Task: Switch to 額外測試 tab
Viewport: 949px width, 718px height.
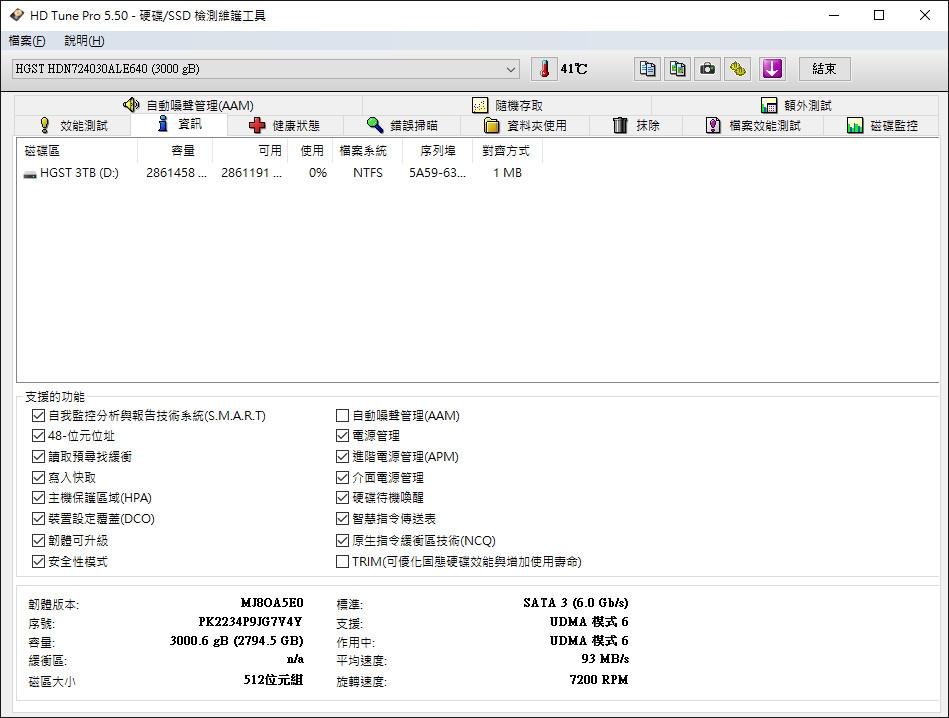Action: tap(795, 105)
